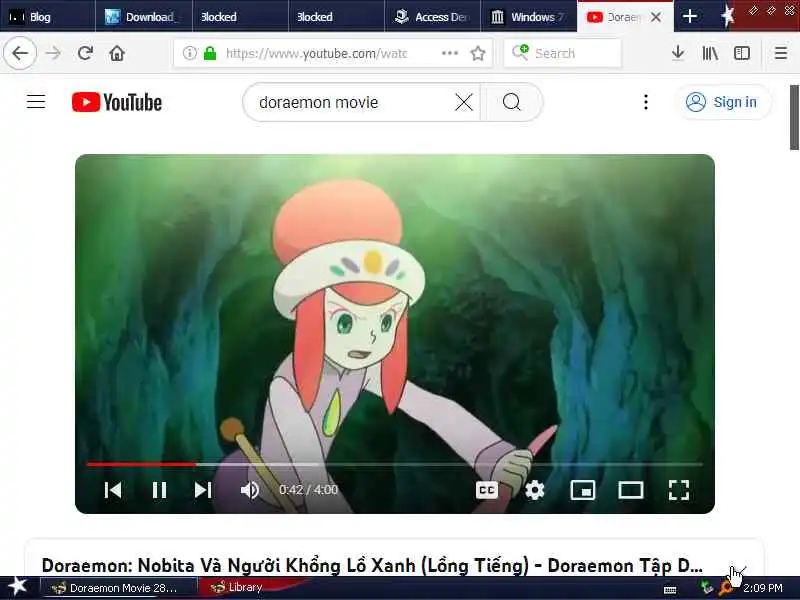Image resolution: width=800 pixels, height=600 pixels.
Task: Open the on-screen keyboard tray icon
Action: [x=670, y=589]
